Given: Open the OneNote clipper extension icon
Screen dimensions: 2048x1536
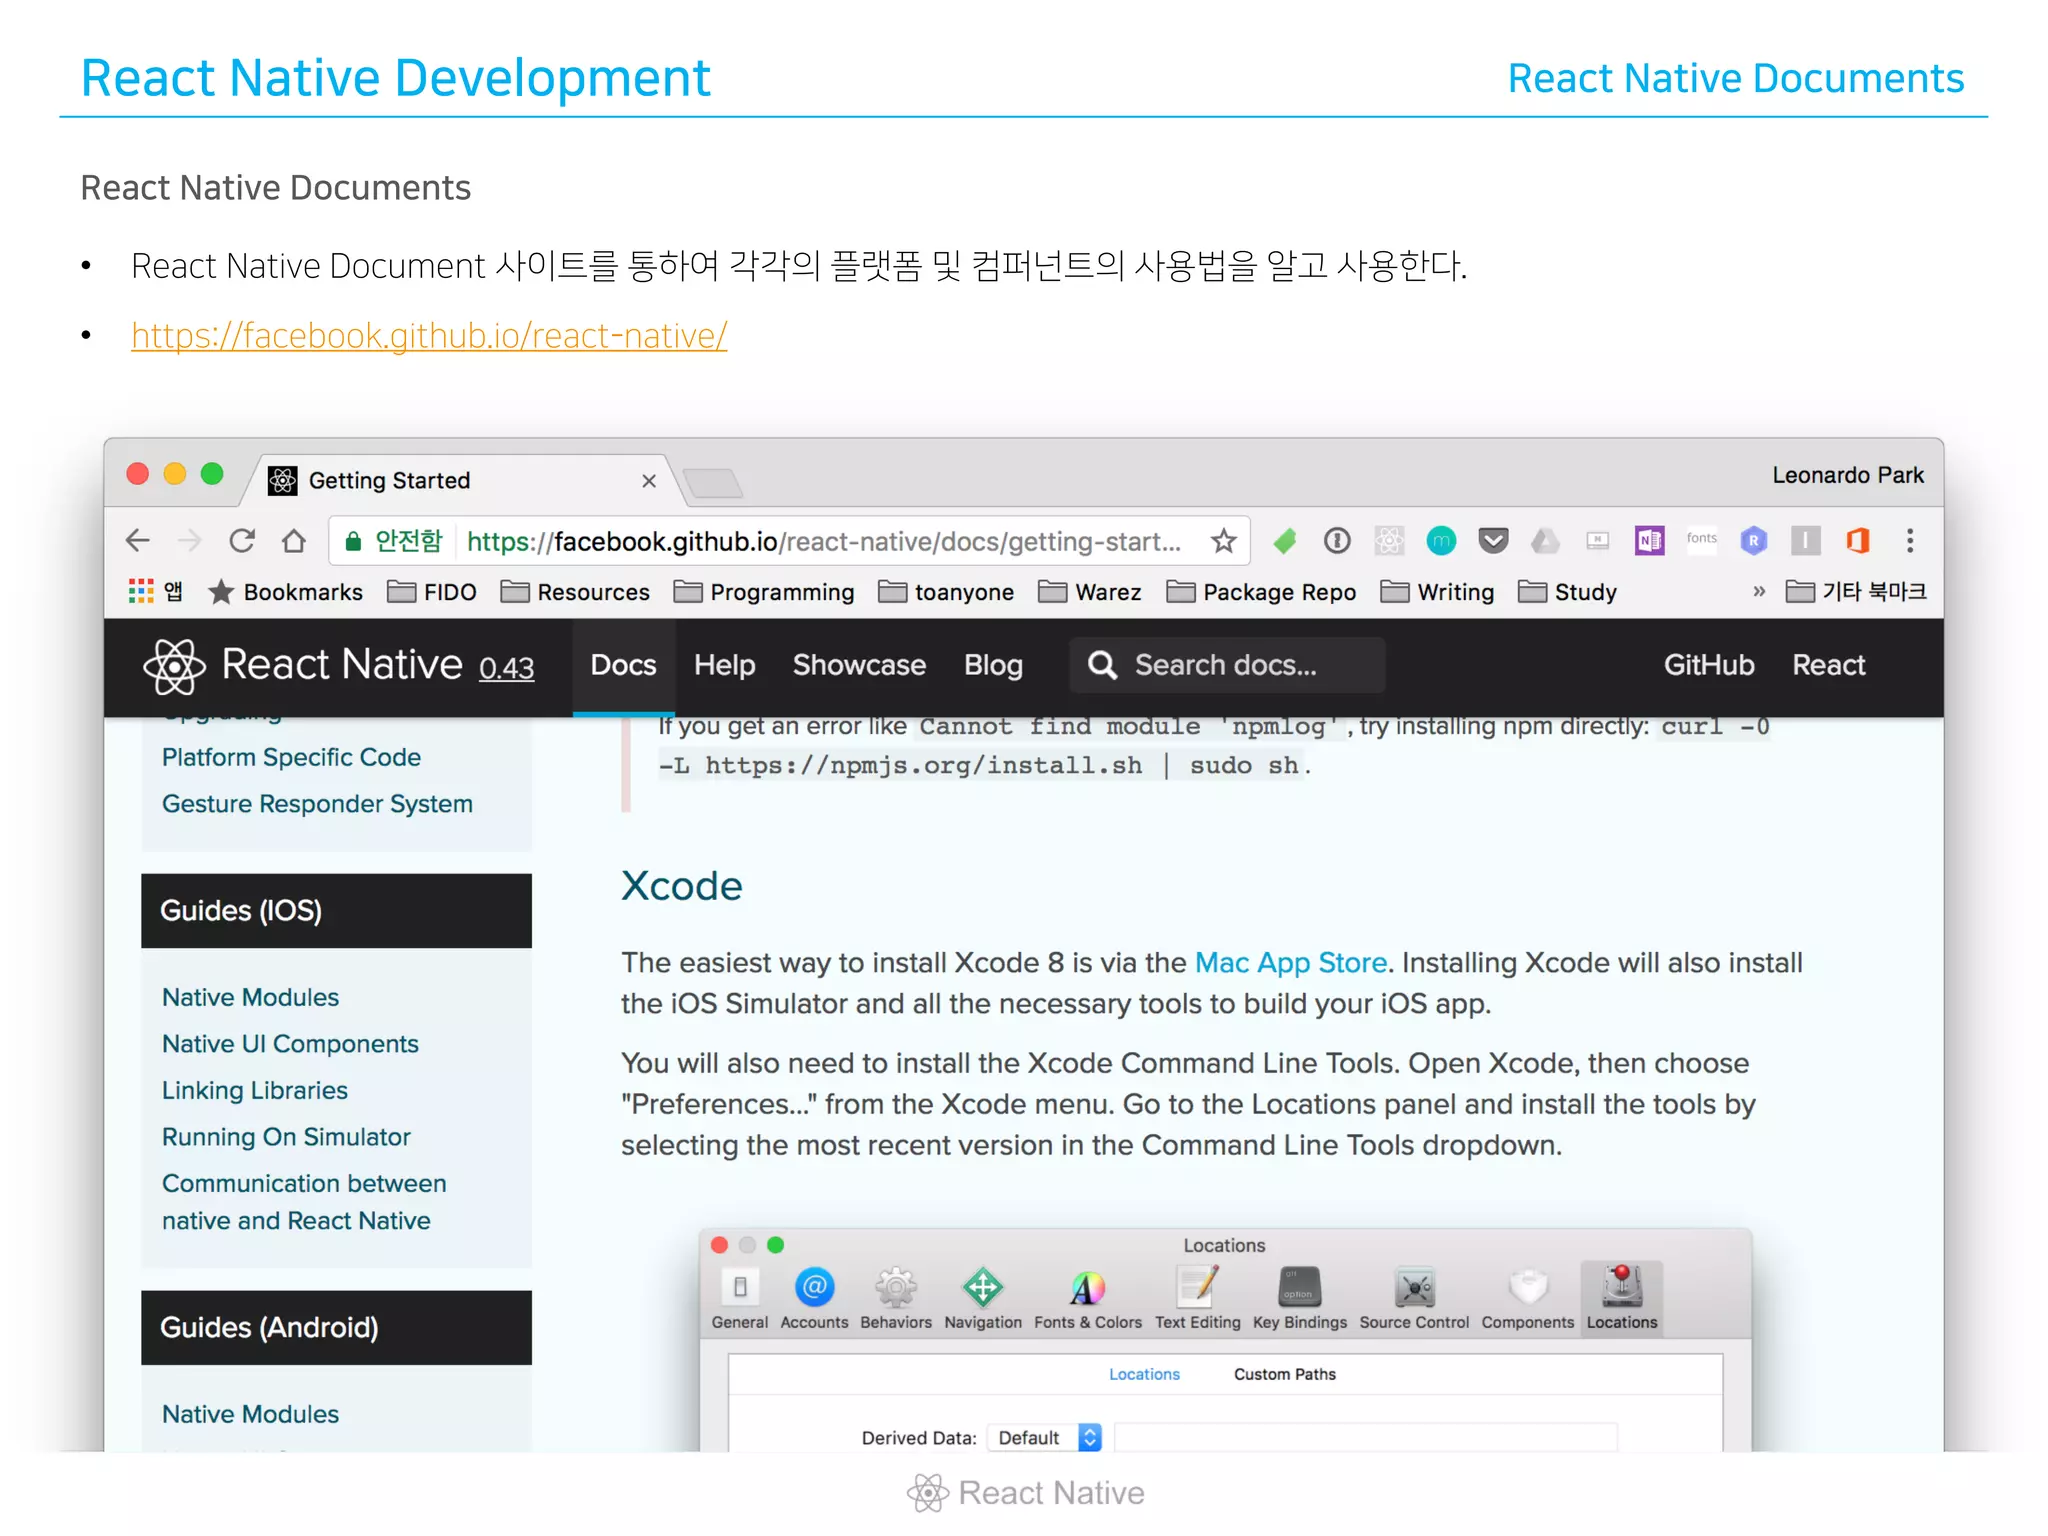Looking at the screenshot, I should click(1650, 541).
